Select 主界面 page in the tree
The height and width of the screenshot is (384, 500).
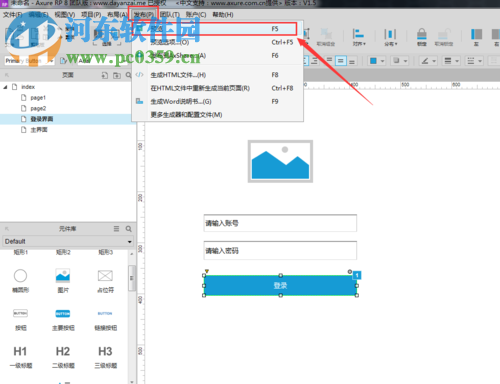pyautogui.click(x=39, y=130)
